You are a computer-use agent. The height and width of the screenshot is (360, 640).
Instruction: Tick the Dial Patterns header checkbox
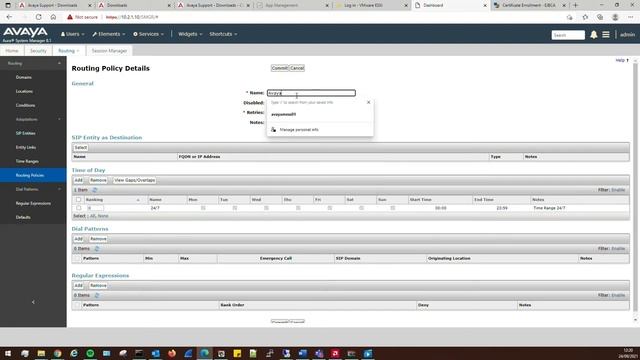[78, 258]
